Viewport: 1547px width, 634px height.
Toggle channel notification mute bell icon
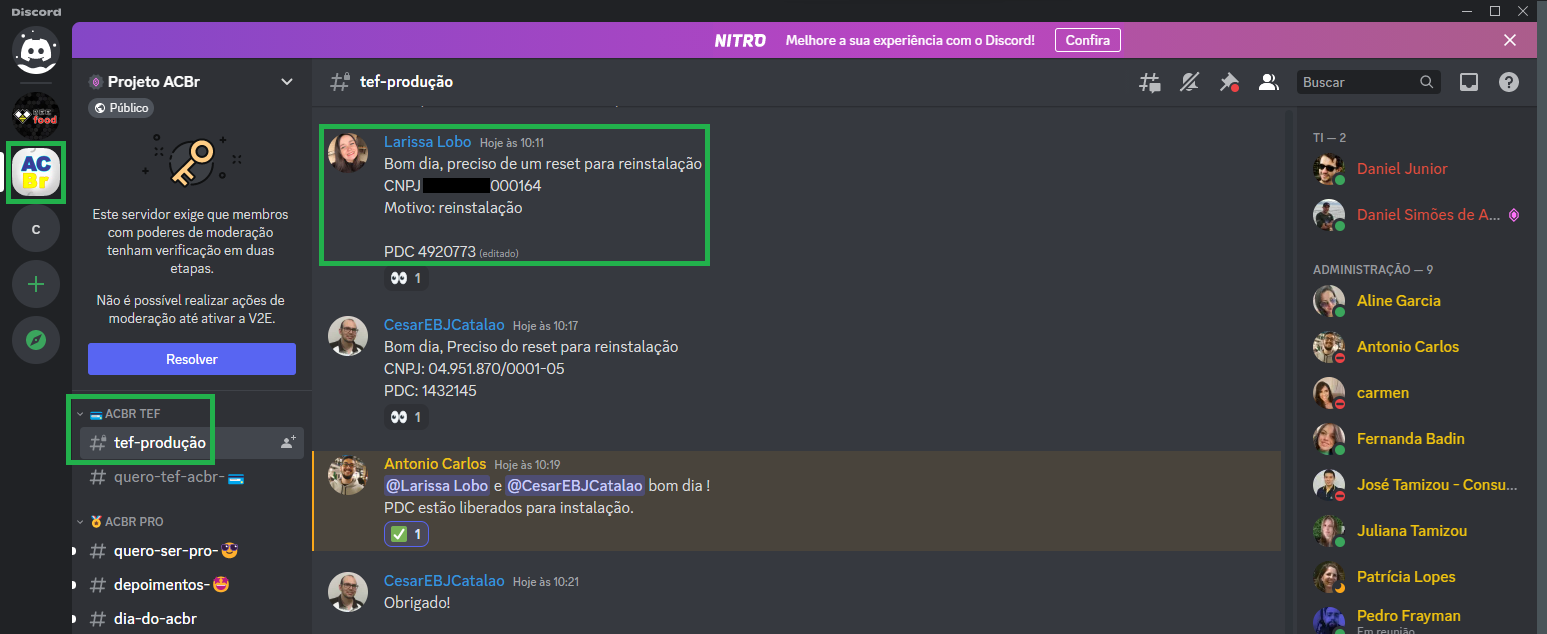coord(1189,82)
